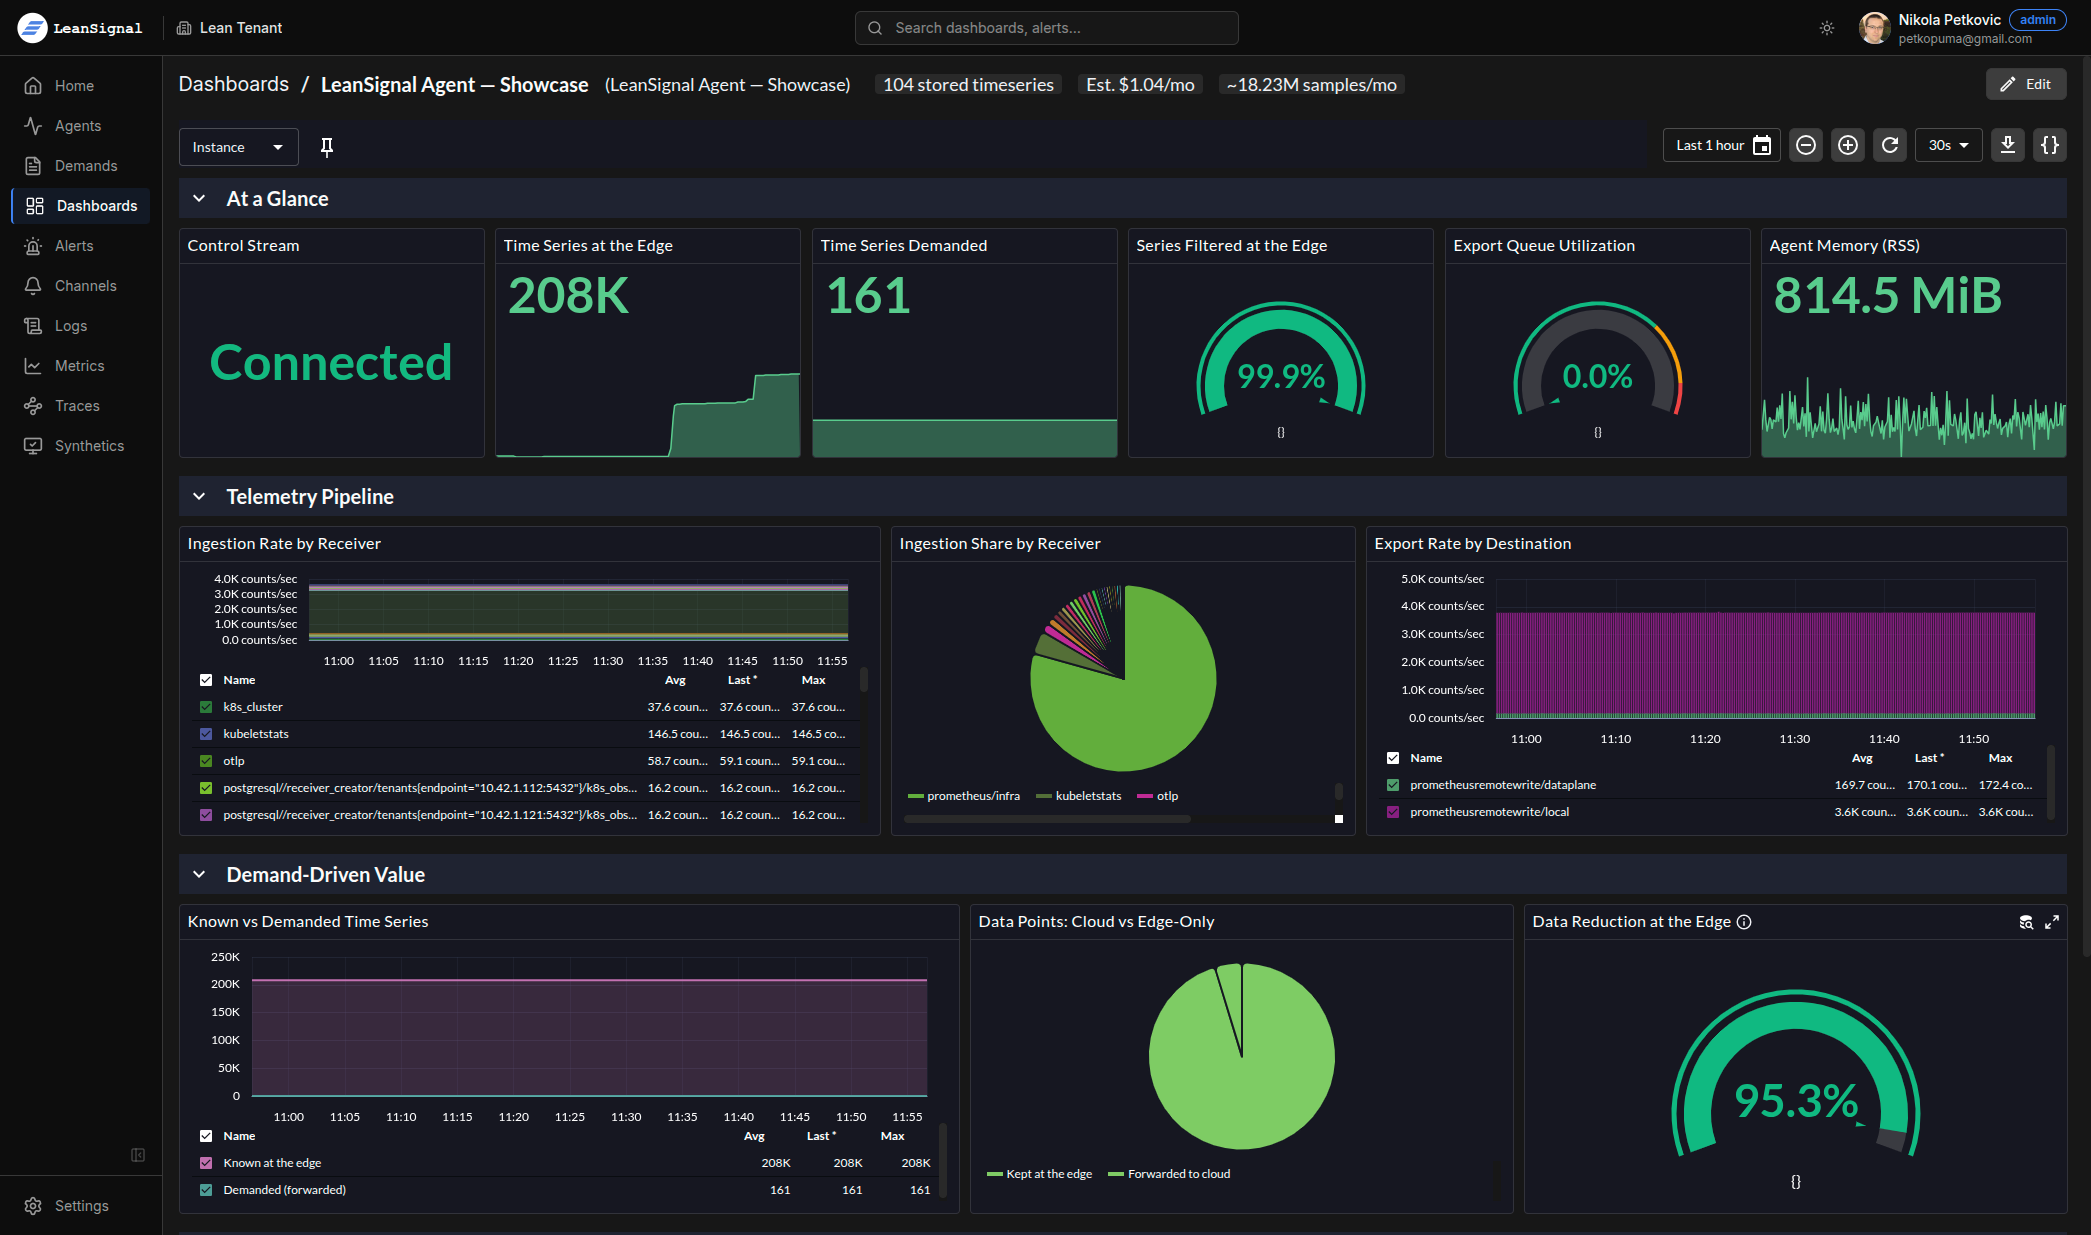The image size is (2091, 1235).
Task: Focus the Search dashboards, alerts input
Action: pyautogui.click(x=1046, y=28)
